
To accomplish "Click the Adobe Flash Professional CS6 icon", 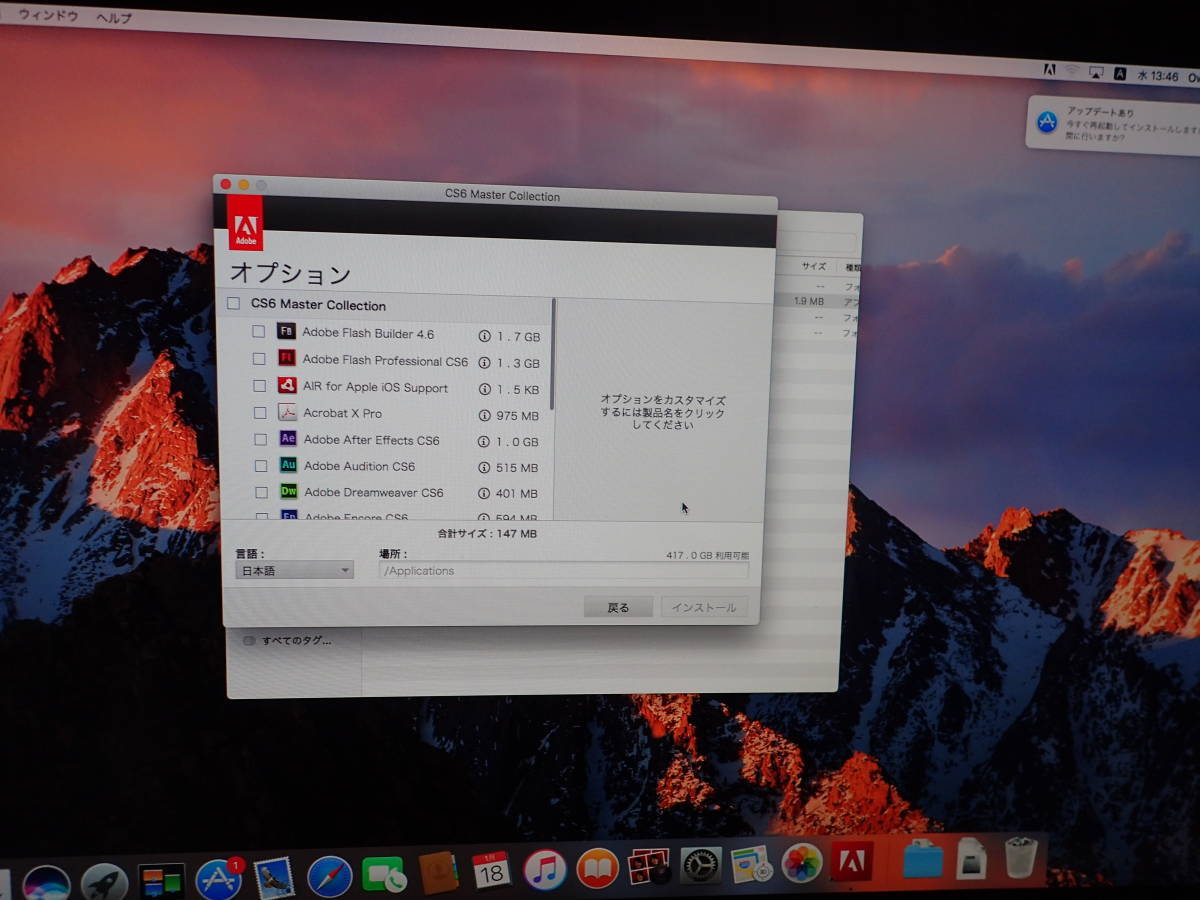I will (x=286, y=358).
